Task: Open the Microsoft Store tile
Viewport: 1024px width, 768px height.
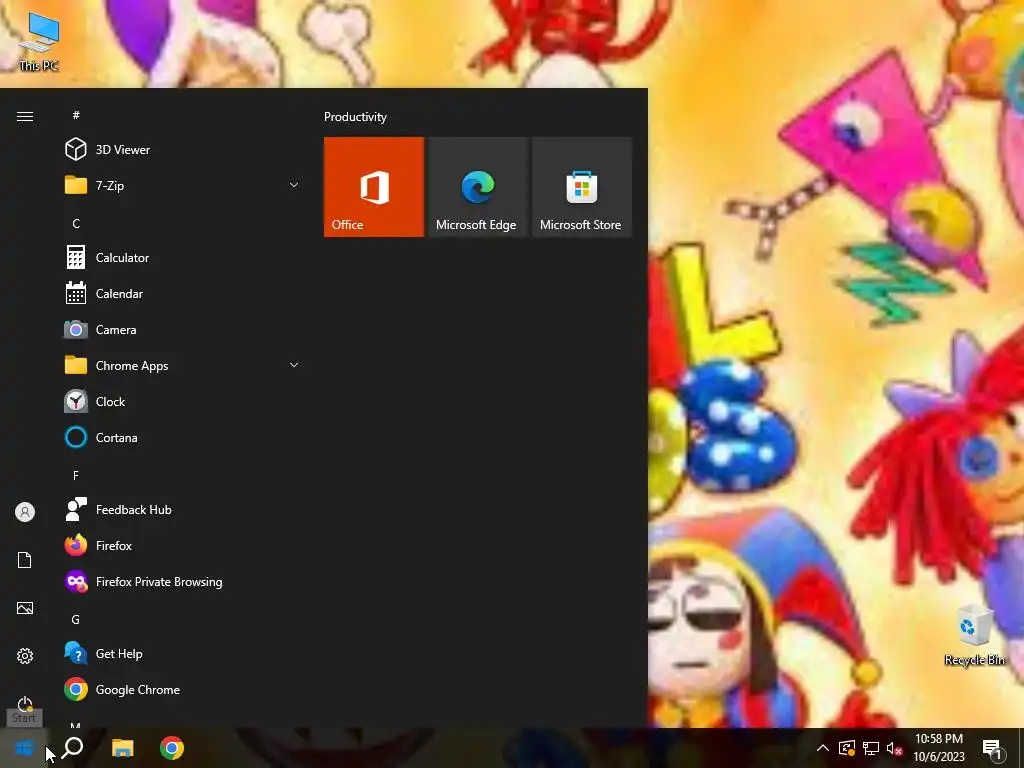Action: tap(582, 187)
